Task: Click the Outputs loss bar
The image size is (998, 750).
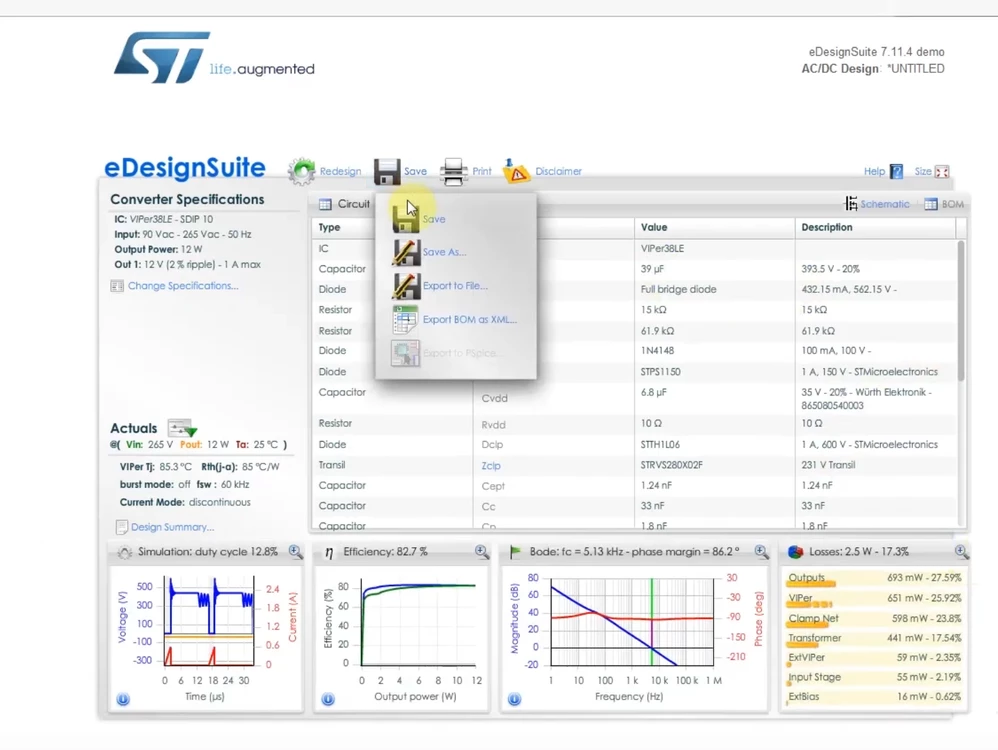Action: click(x=811, y=583)
